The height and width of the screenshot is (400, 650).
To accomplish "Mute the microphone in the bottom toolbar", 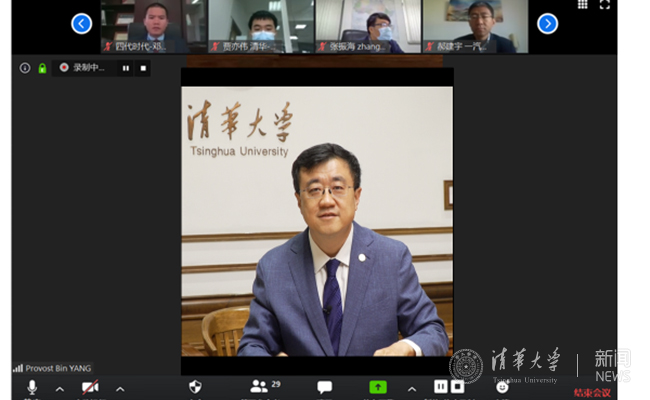I will [x=32, y=387].
